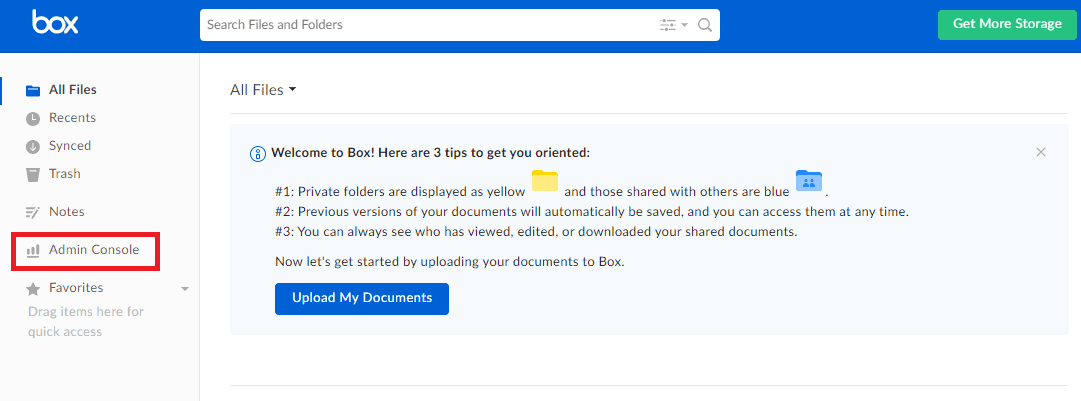Open search filter options icon
Screen dimensions: 1081x401
[x=667, y=25]
